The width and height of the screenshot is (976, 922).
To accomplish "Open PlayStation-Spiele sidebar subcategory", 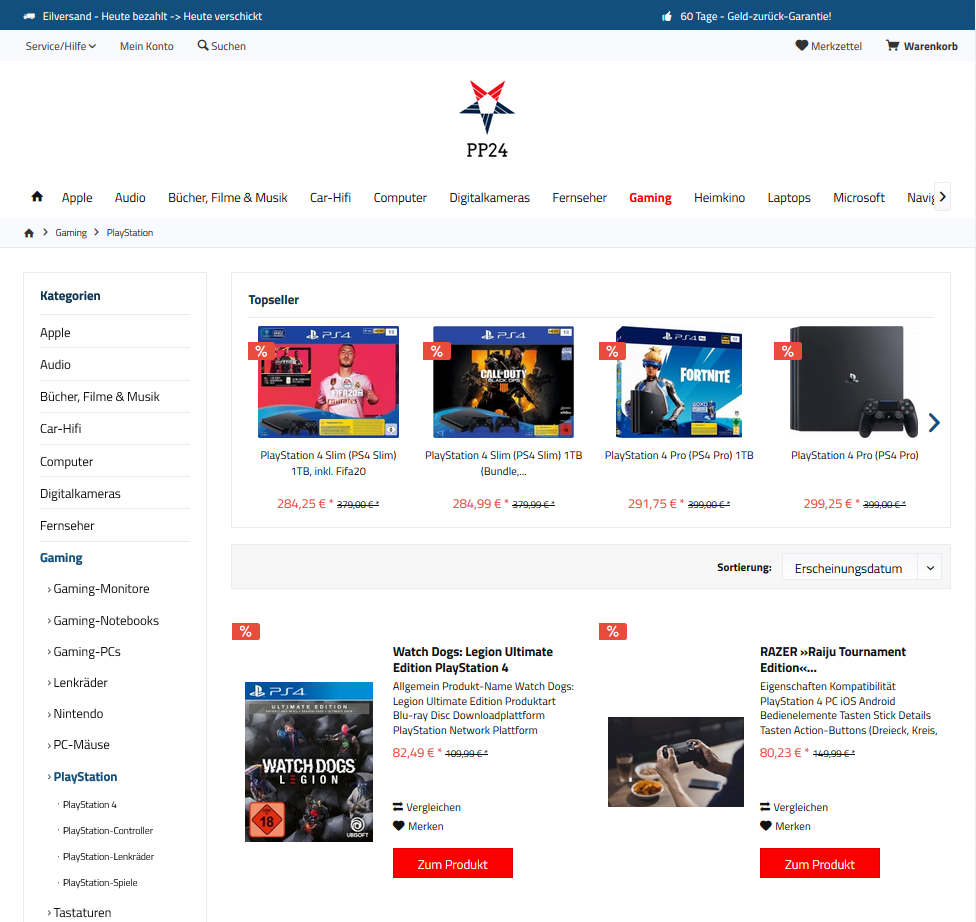I will [x=100, y=883].
